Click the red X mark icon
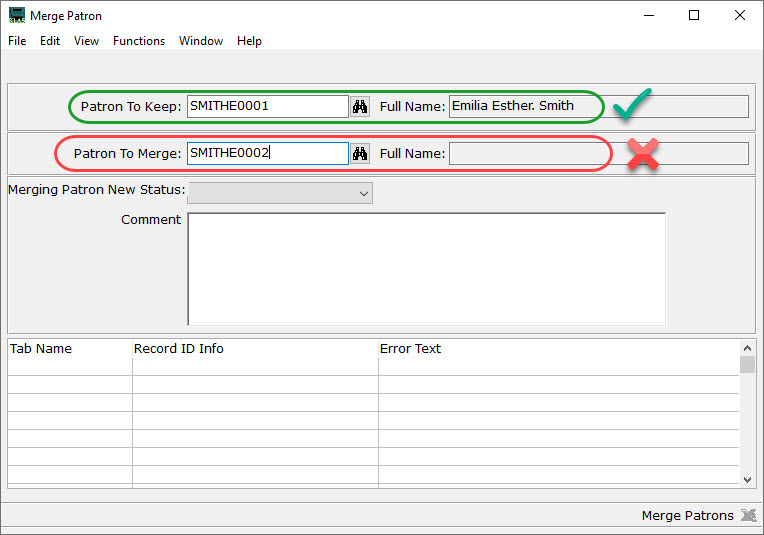Viewport: 764px width, 535px height. click(642, 153)
